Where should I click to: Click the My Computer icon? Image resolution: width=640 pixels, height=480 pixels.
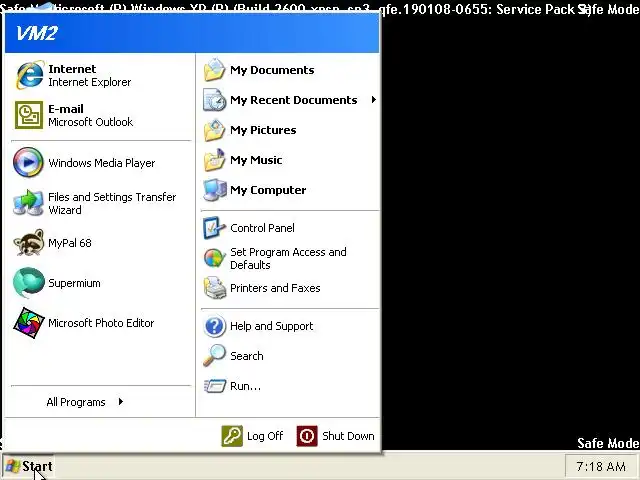[215, 190]
